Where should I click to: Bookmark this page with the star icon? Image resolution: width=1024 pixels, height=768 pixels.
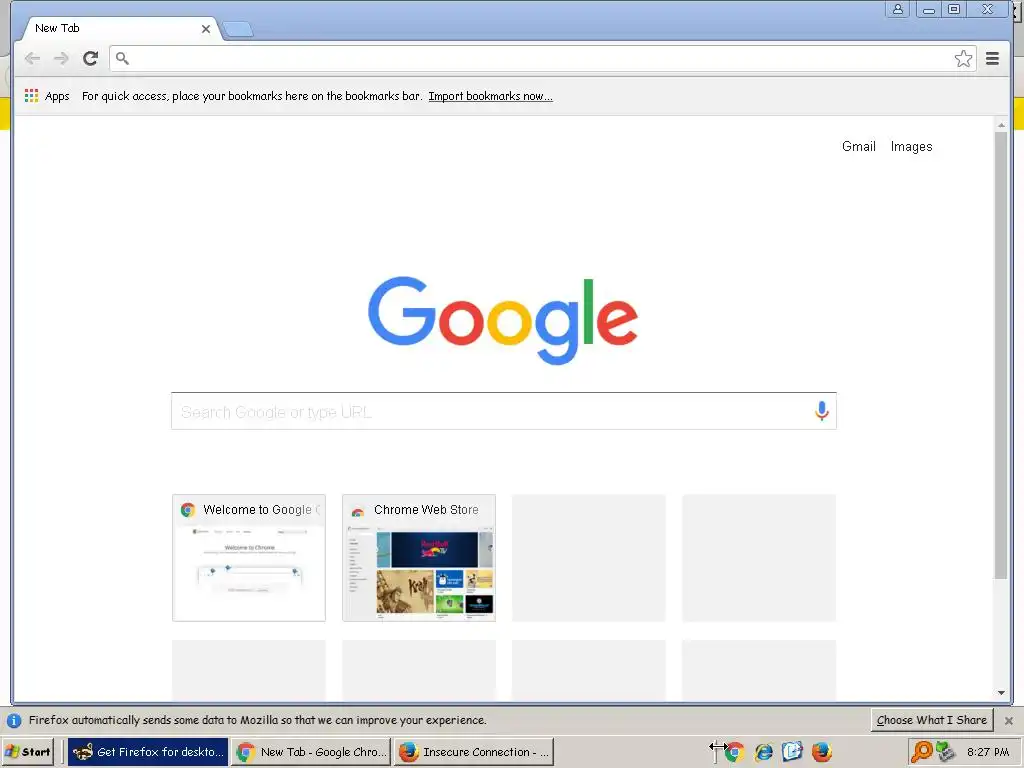click(963, 59)
